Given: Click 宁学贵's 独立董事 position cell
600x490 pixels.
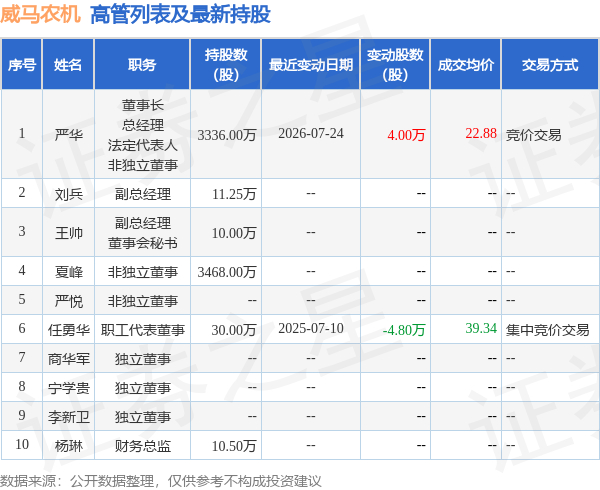Looking at the screenshot, I should pyautogui.click(x=143, y=388).
